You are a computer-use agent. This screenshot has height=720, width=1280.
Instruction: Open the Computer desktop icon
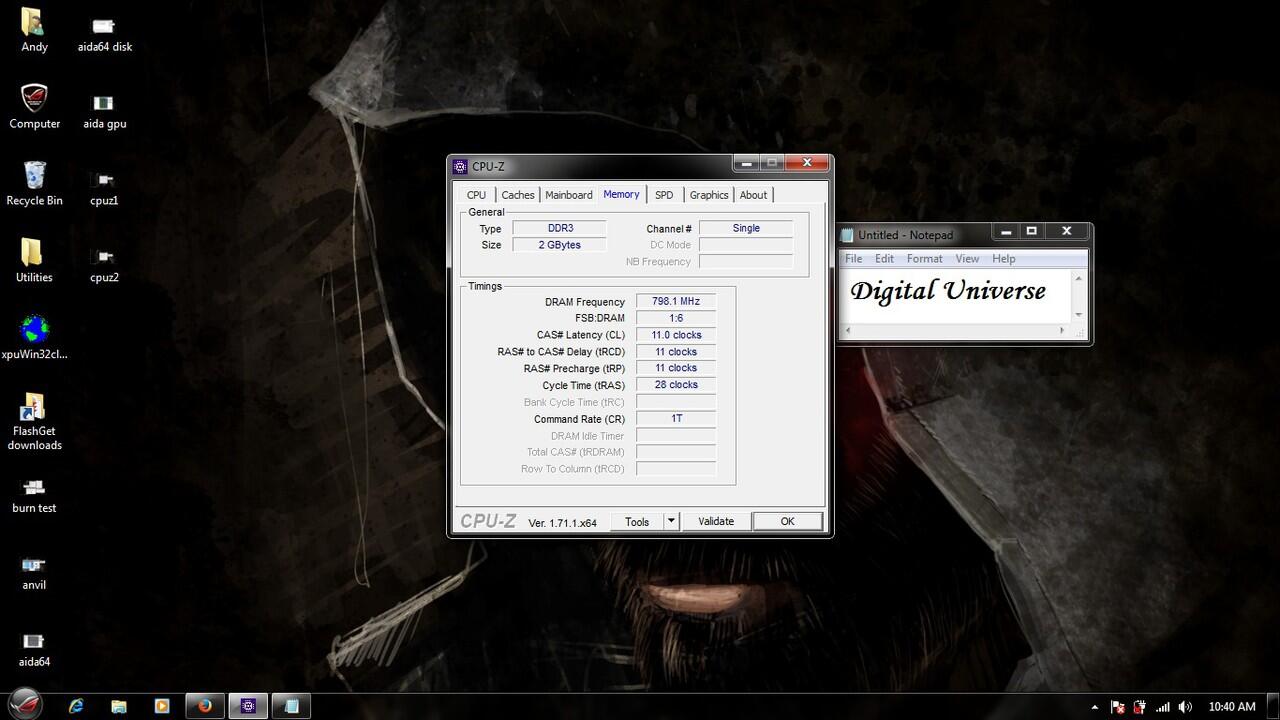(35, 106)
